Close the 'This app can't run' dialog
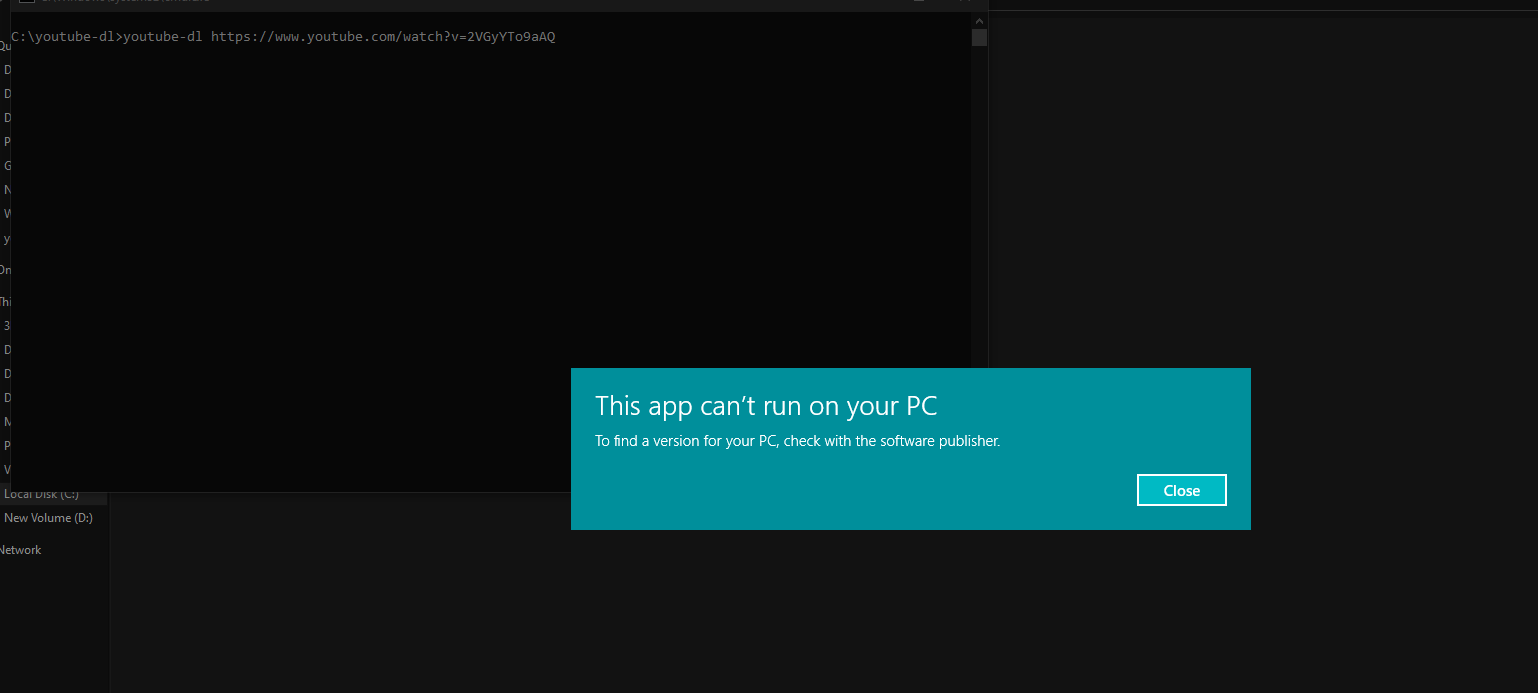 pyautogui.click(x=1181, y=490)
